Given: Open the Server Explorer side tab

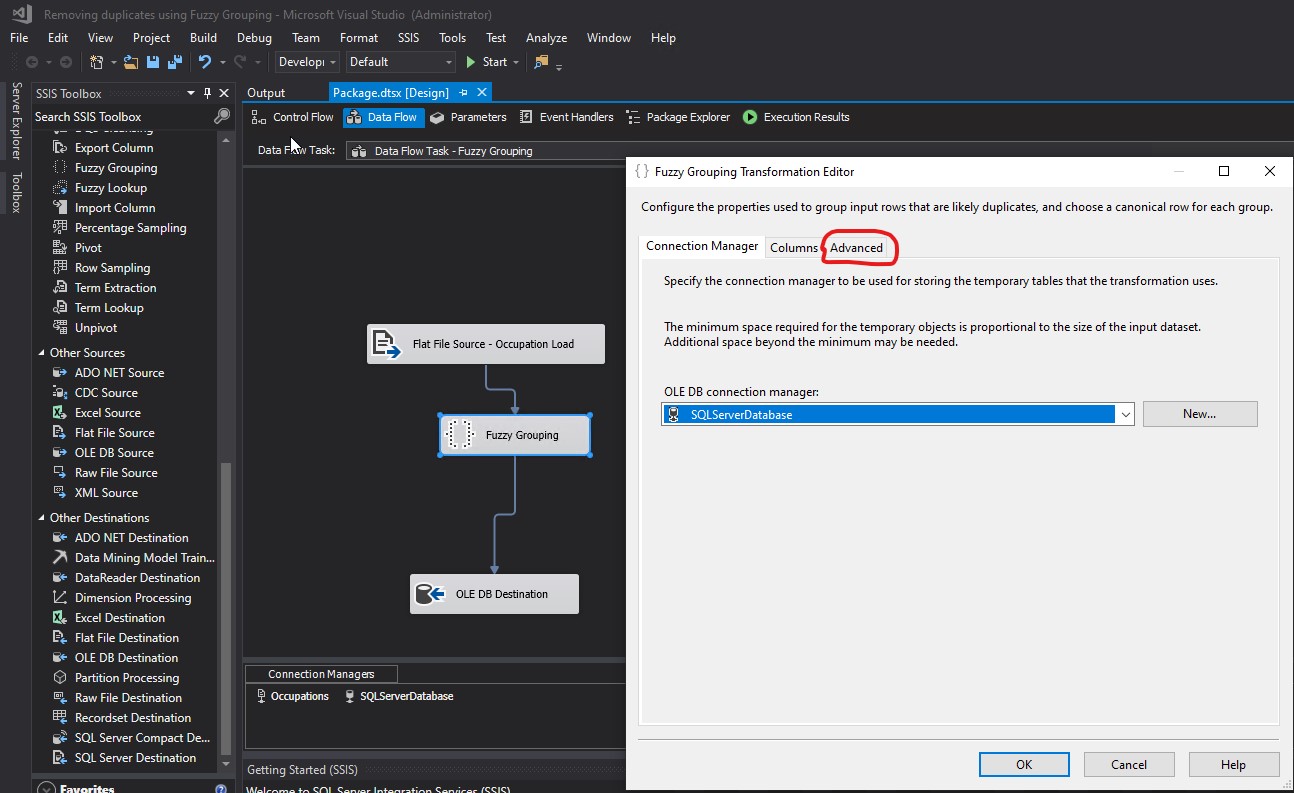Looking at the screenshot, I should pyautogui.click(x=16, y=121).
